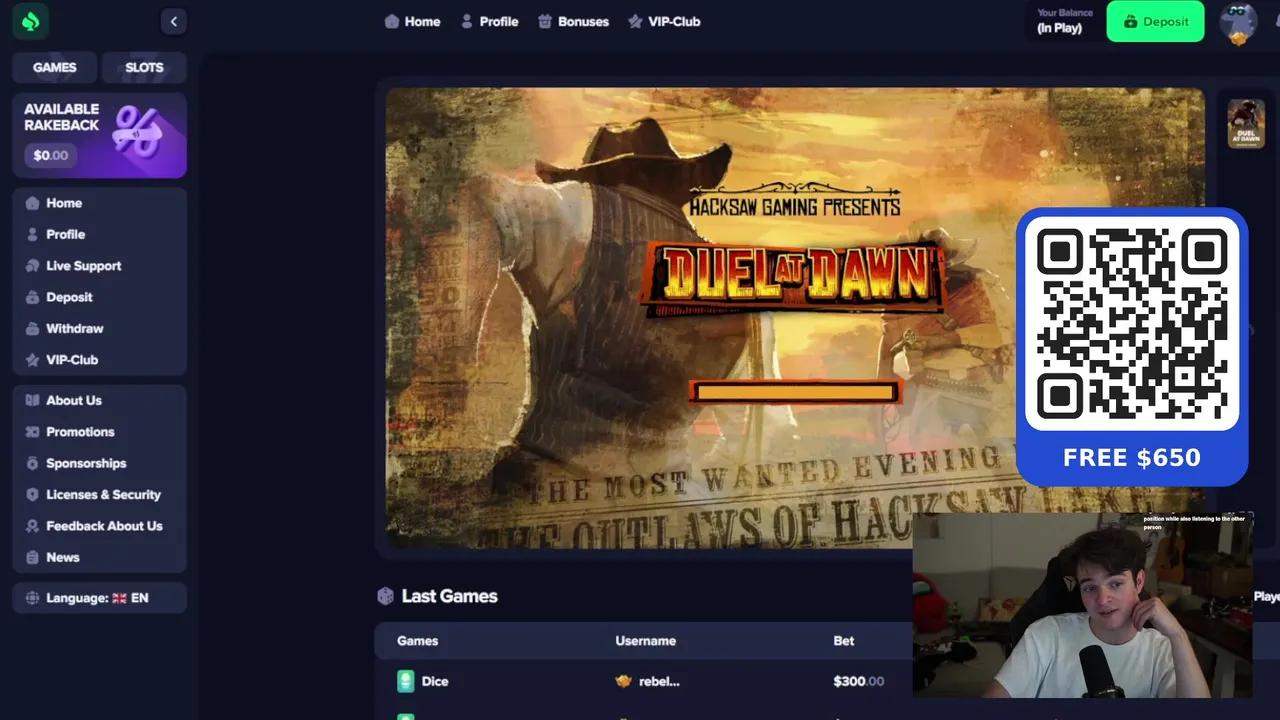This screenshot has width=1280, height=720.
Task: Collapse the sidebar using the arrow chevron
Action: pos(174,21)
